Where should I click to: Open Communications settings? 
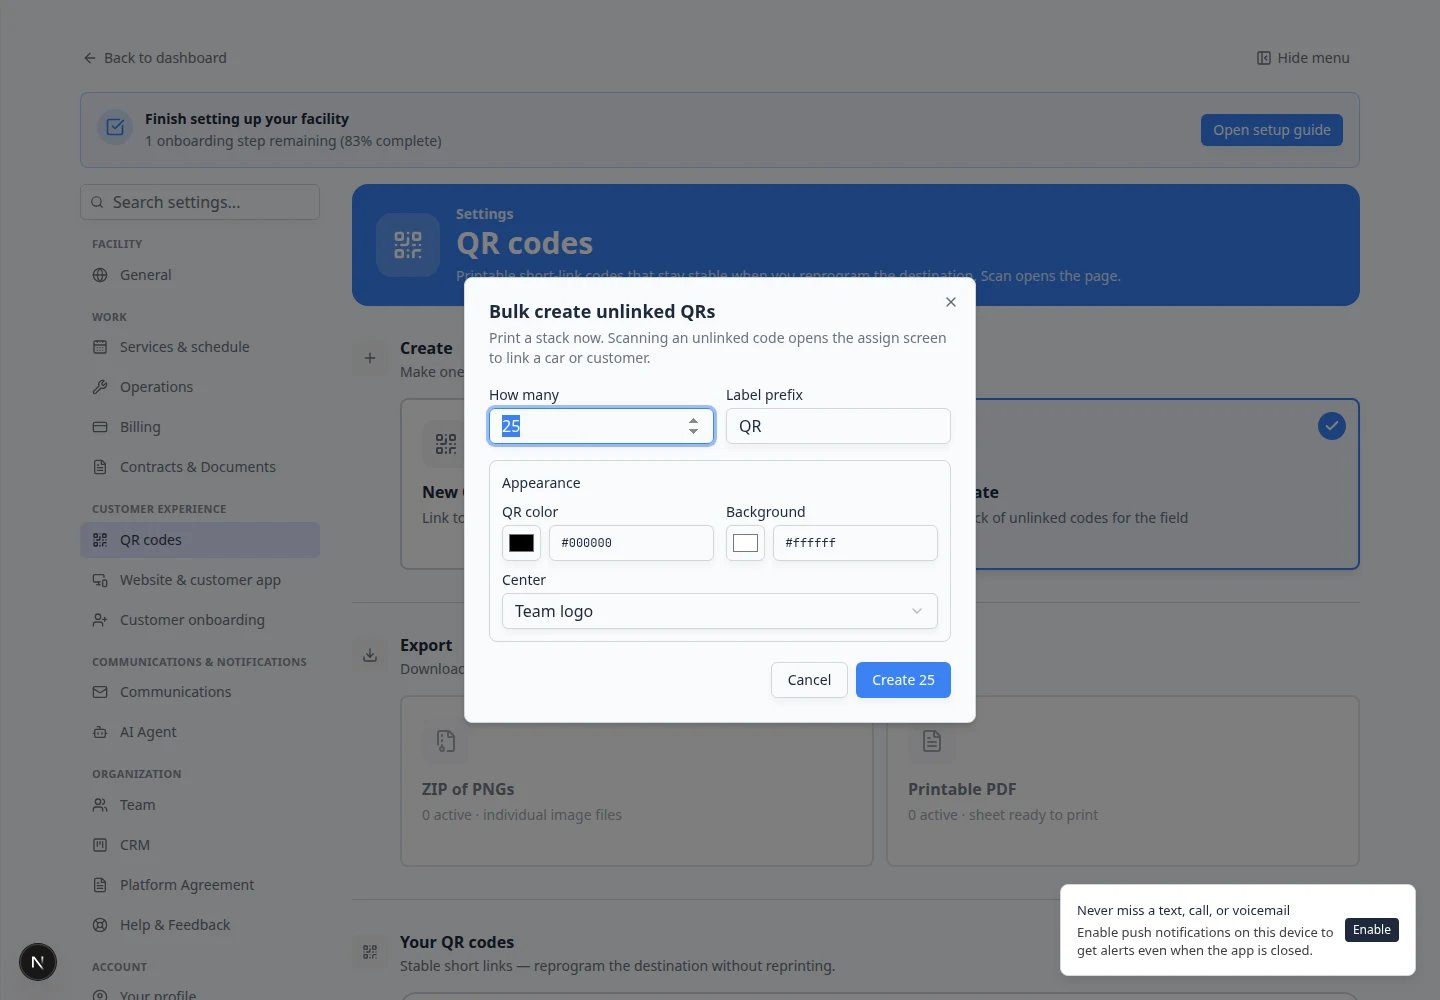200,692
